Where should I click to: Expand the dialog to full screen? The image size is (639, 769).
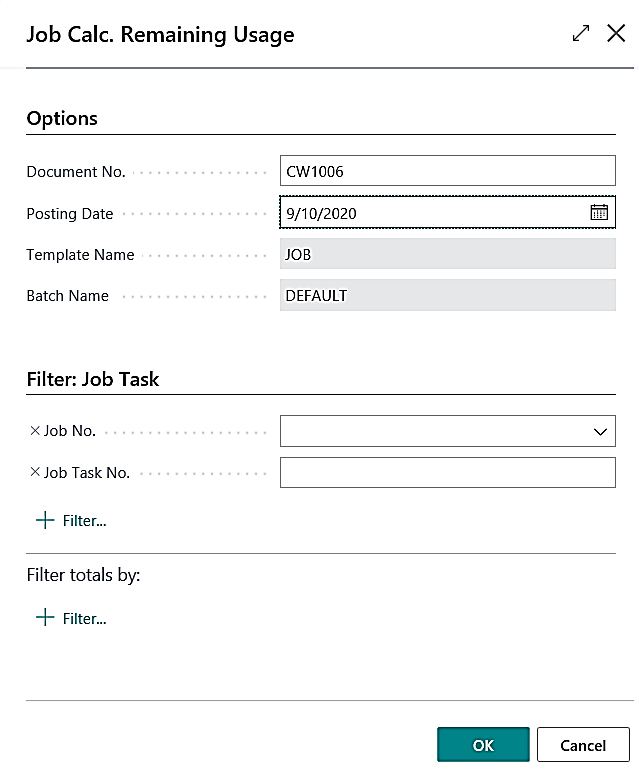point(581,34)
